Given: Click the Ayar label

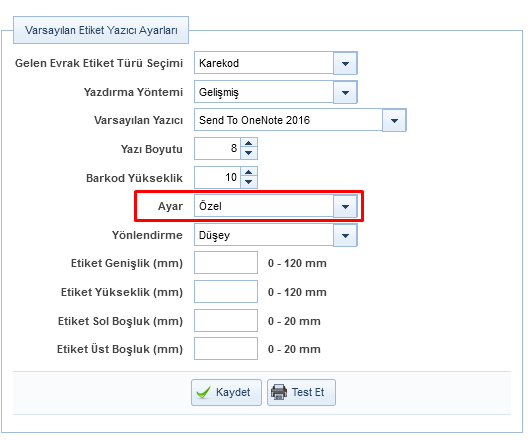Looking at the screenshot, I should click(170, 206).
